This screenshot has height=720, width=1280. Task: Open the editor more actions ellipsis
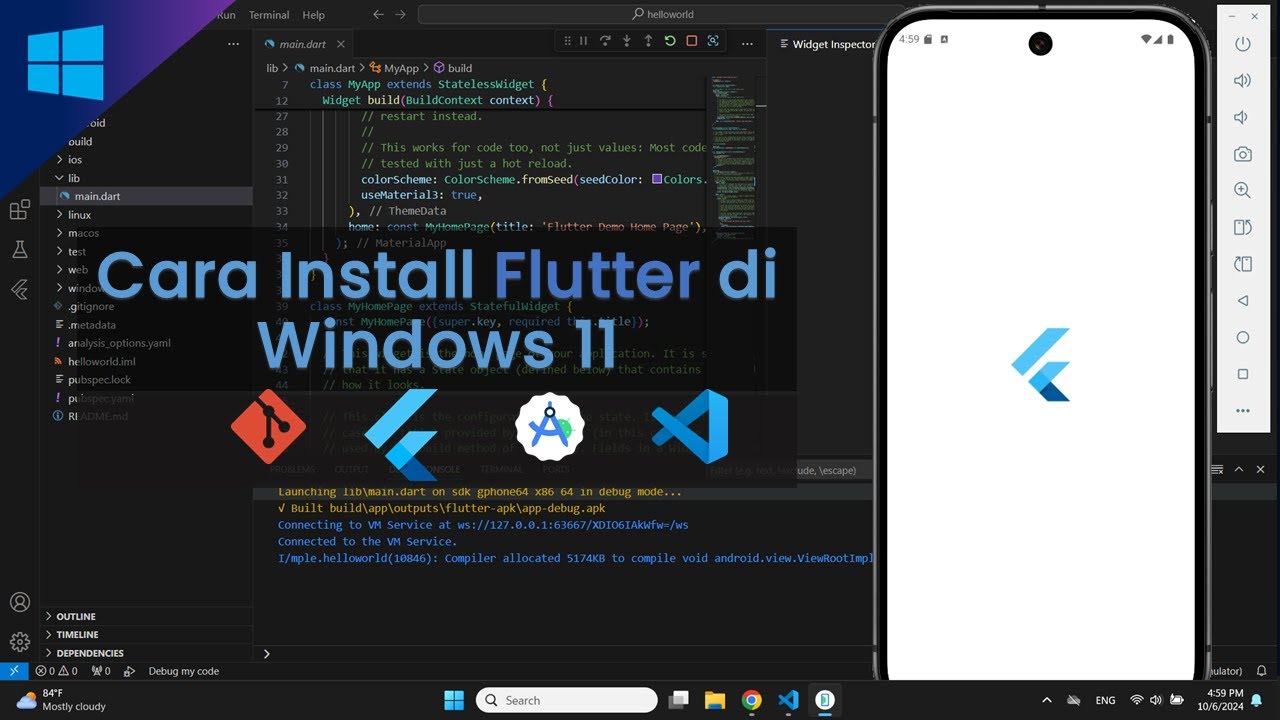[x=747, y=44]
